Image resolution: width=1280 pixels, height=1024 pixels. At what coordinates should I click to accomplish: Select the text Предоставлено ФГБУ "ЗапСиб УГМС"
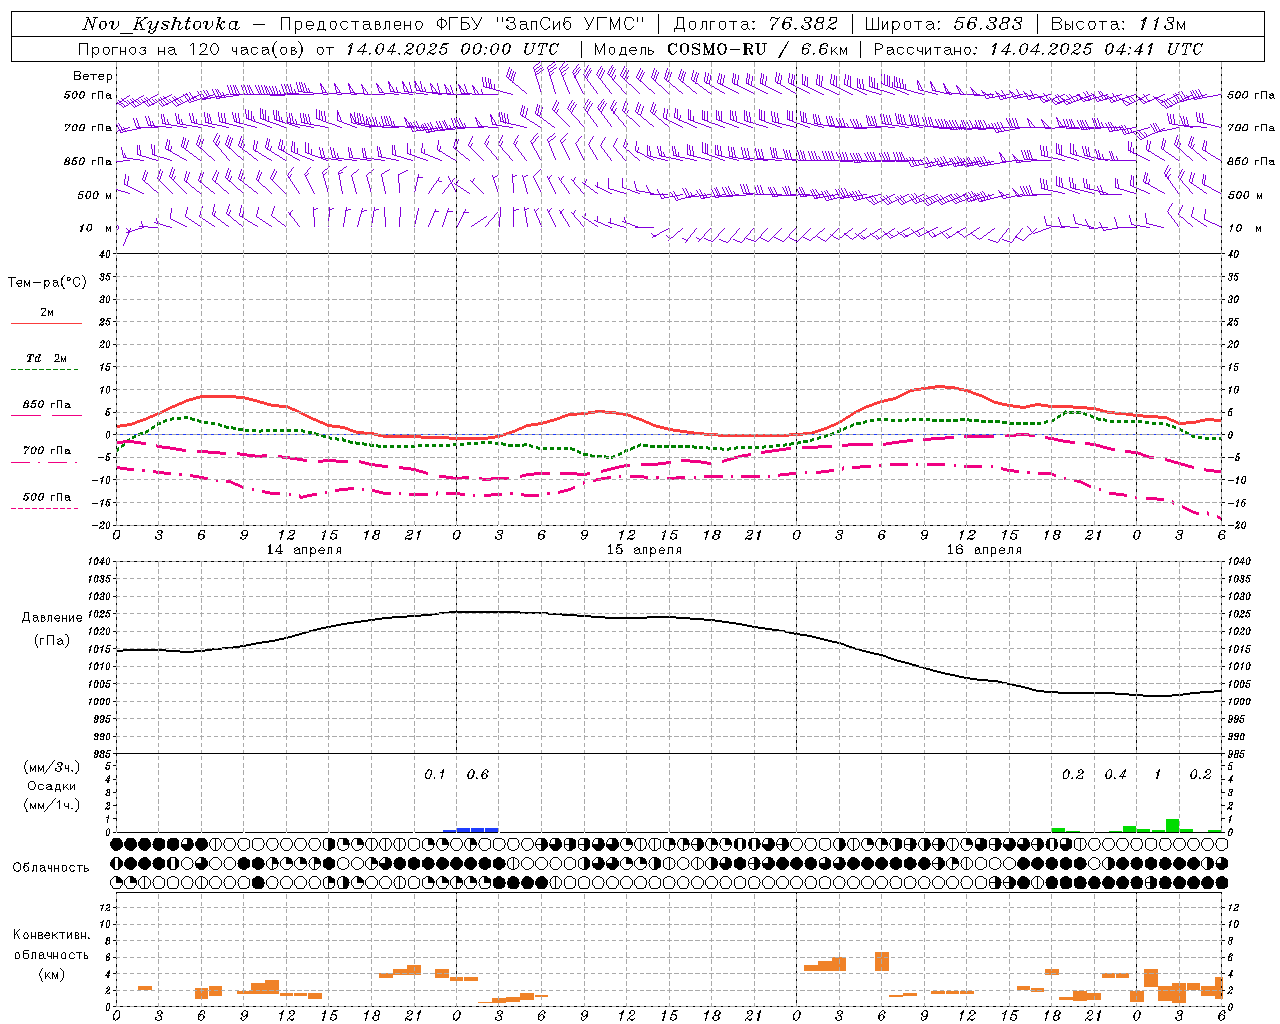(462, 24)
